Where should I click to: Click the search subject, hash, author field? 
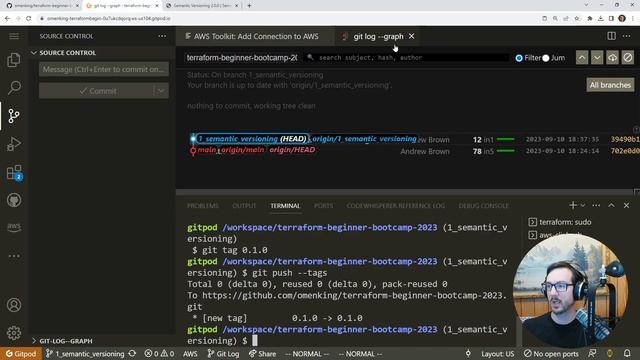point(407,58)
